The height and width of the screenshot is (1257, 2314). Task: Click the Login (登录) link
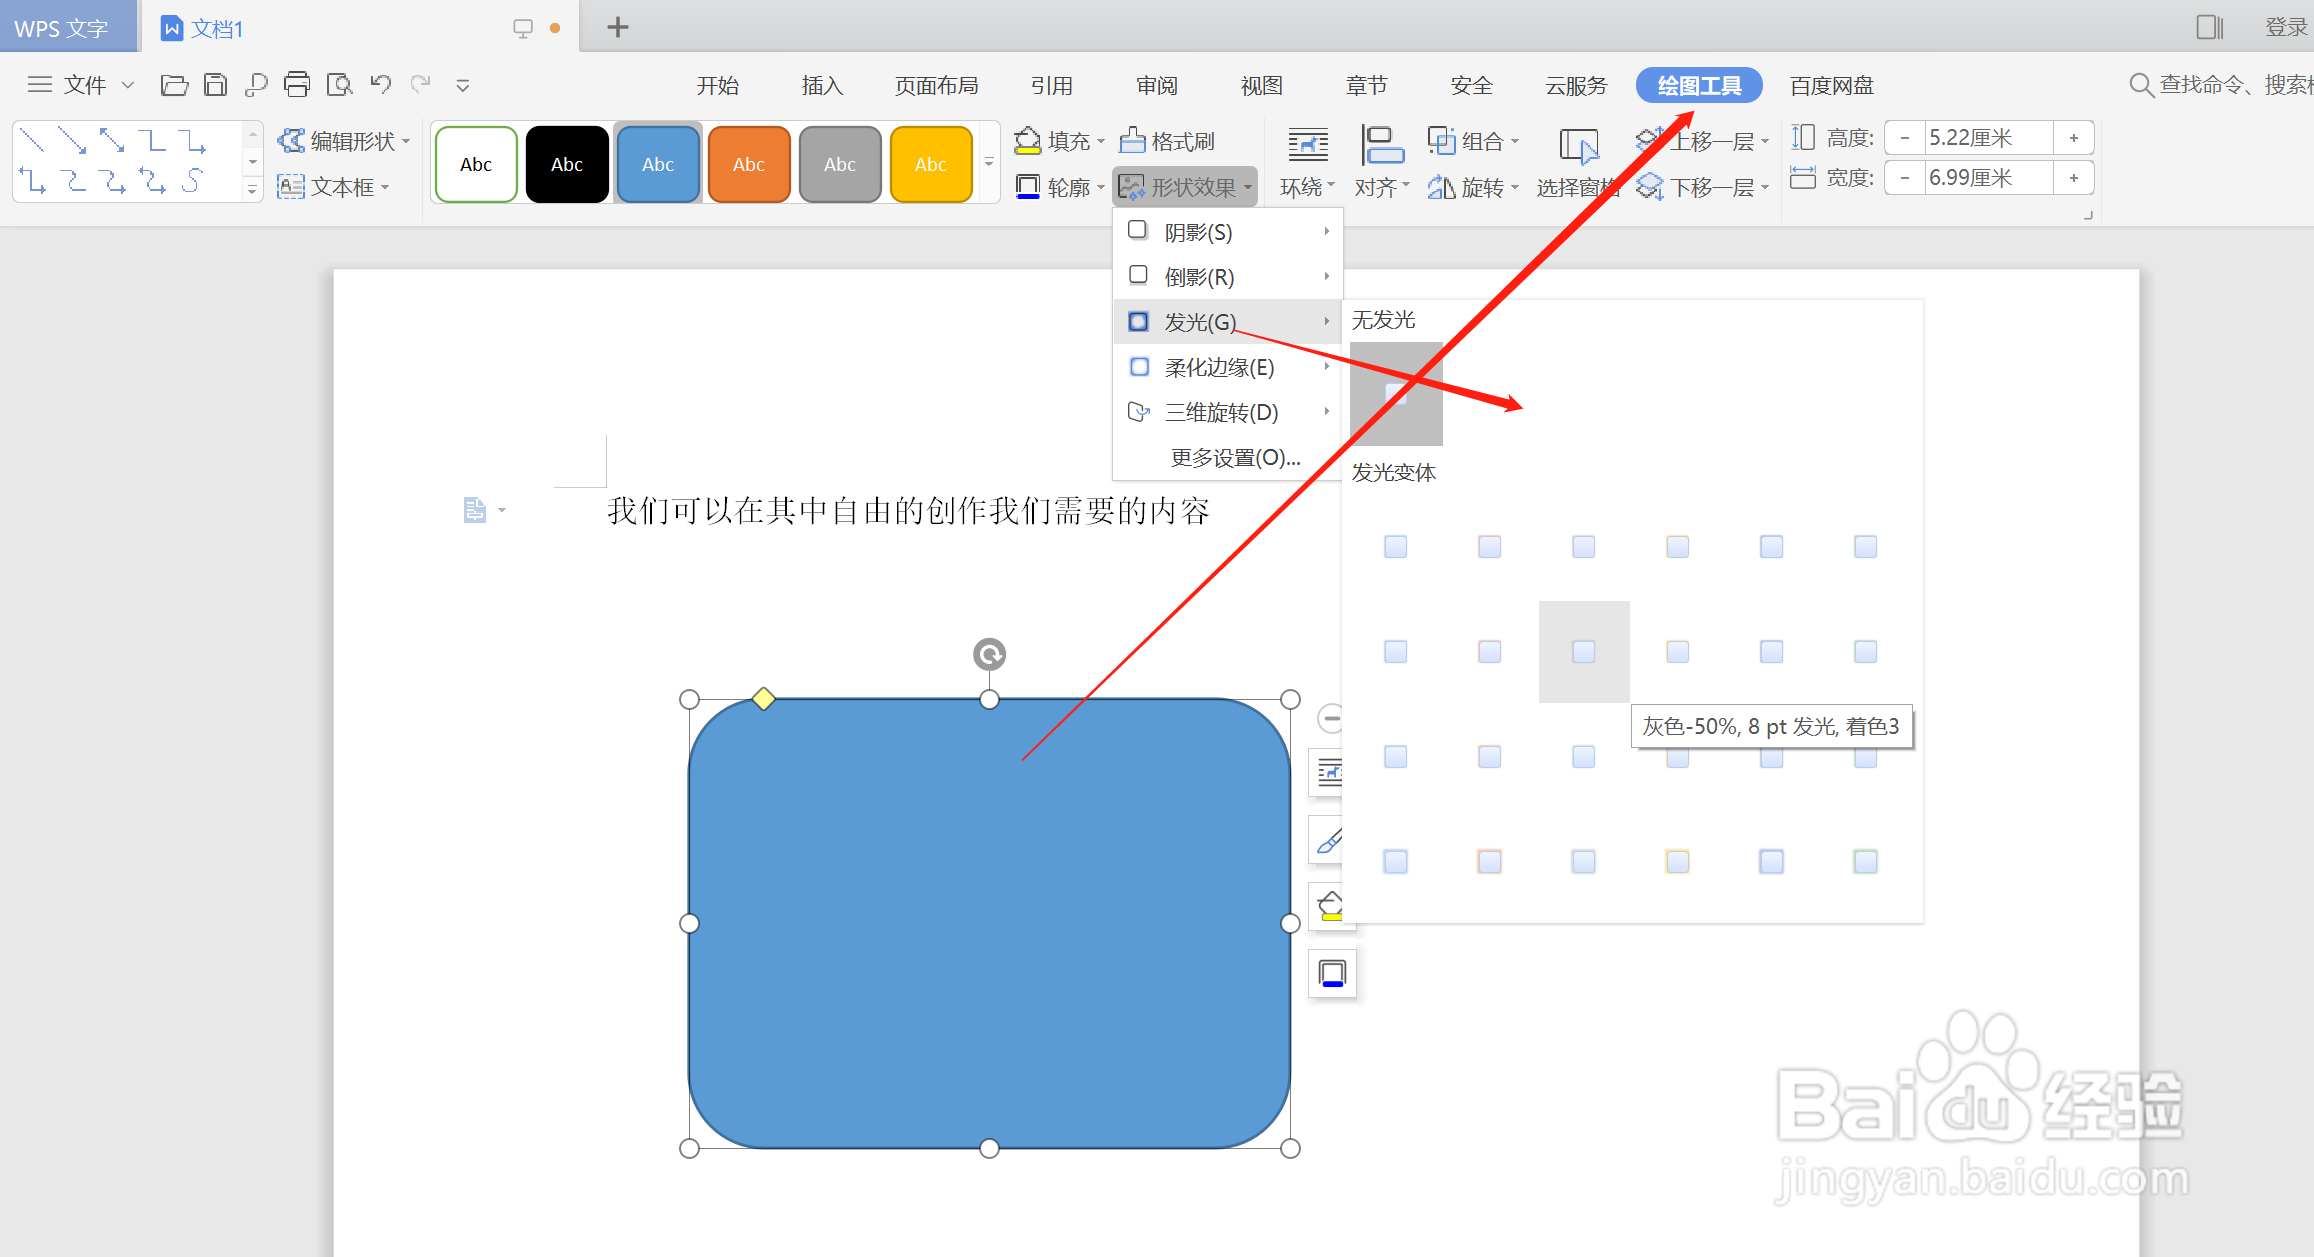2285,27
